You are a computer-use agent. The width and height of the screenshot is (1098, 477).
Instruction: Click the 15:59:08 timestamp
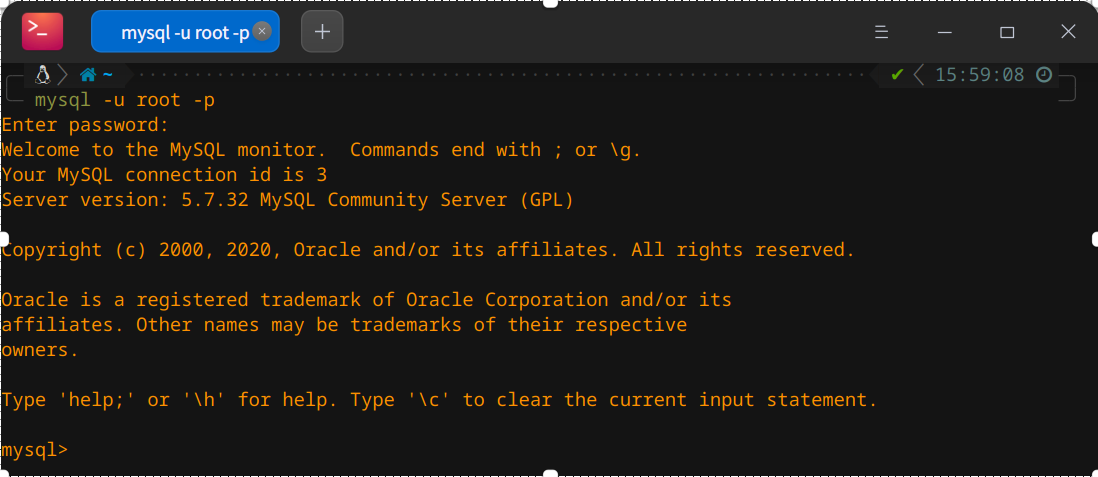pos(980,74)
